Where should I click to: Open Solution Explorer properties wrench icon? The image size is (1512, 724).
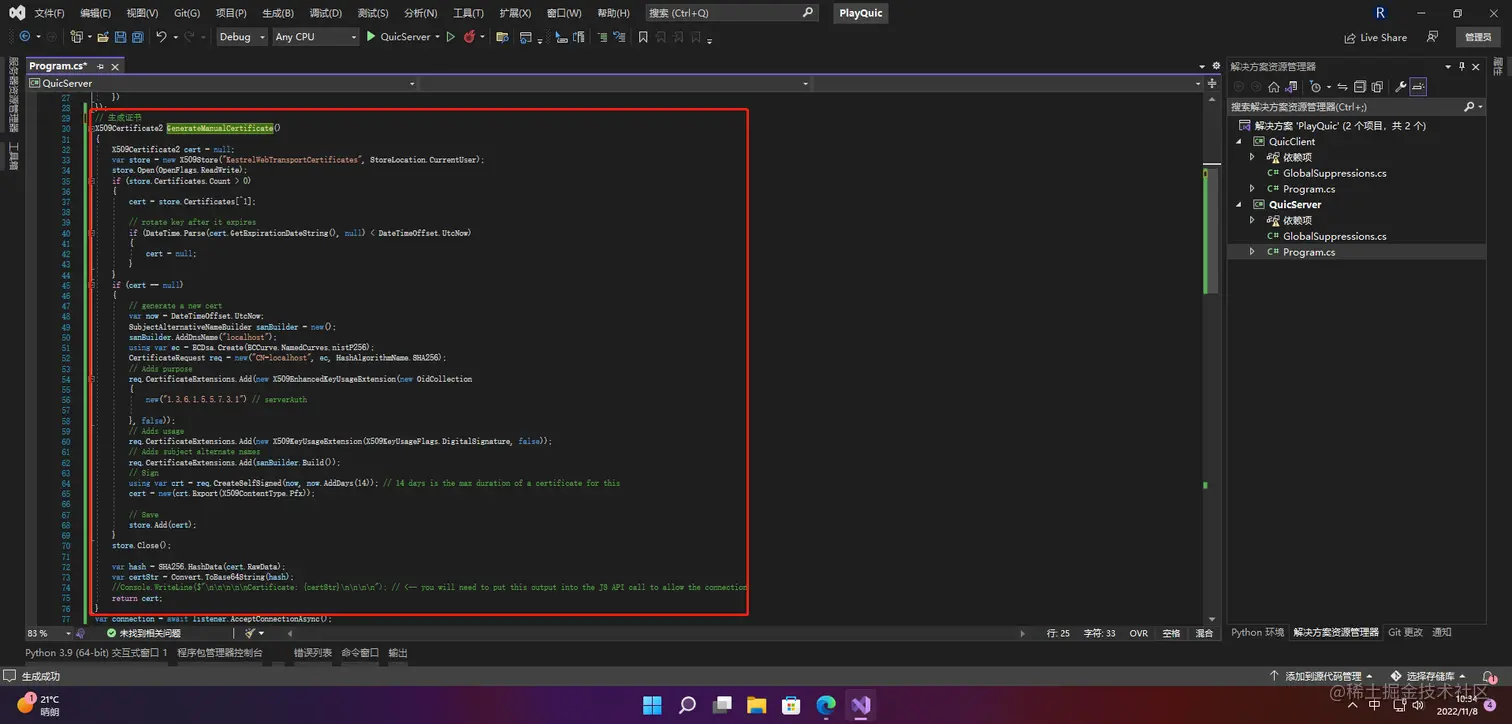coord(1400,87)
